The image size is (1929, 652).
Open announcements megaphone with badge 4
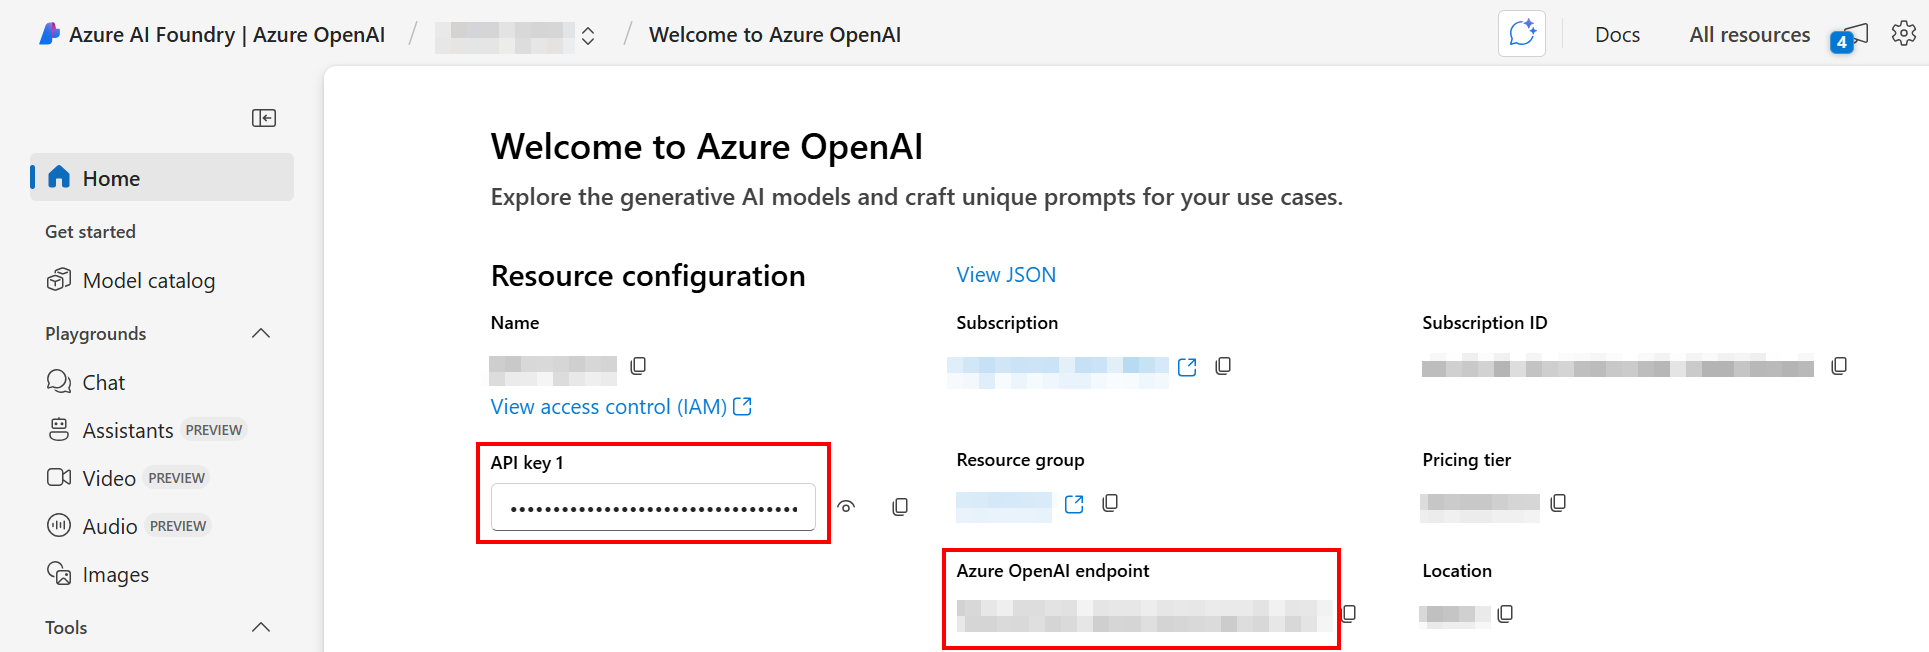coord(1850,37)
